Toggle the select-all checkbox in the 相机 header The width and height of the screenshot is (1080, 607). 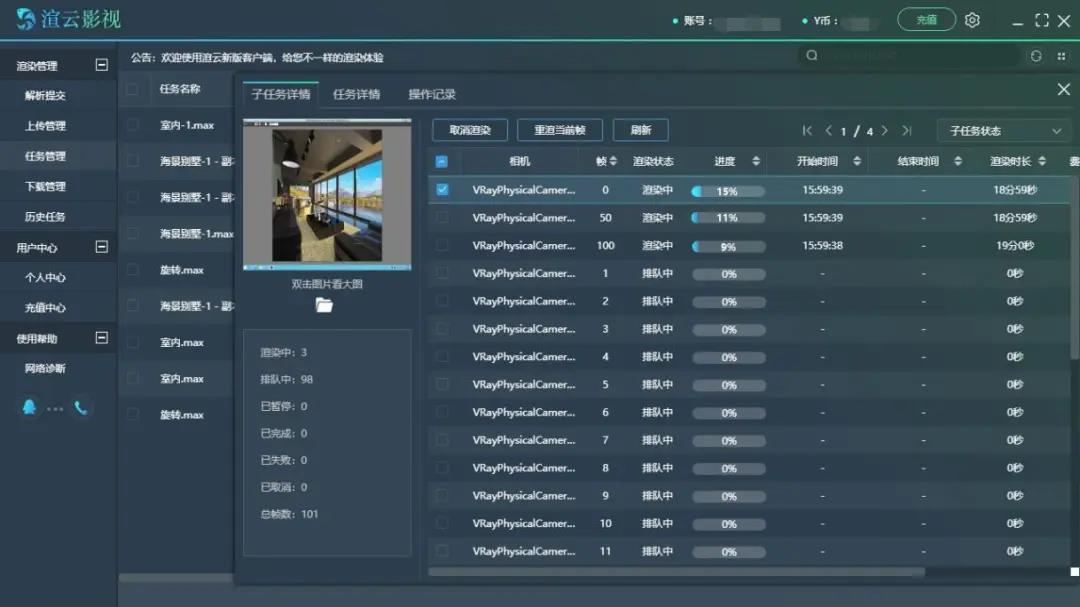pos(442,161)
